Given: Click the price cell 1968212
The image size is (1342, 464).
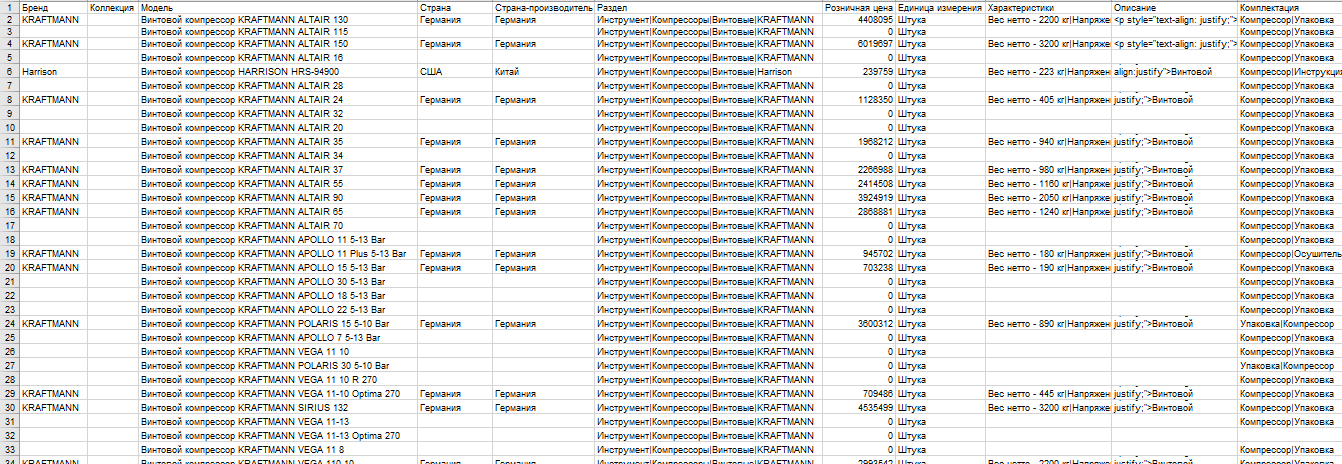Looking at the screenshot, I should click(x=859, y=142).
